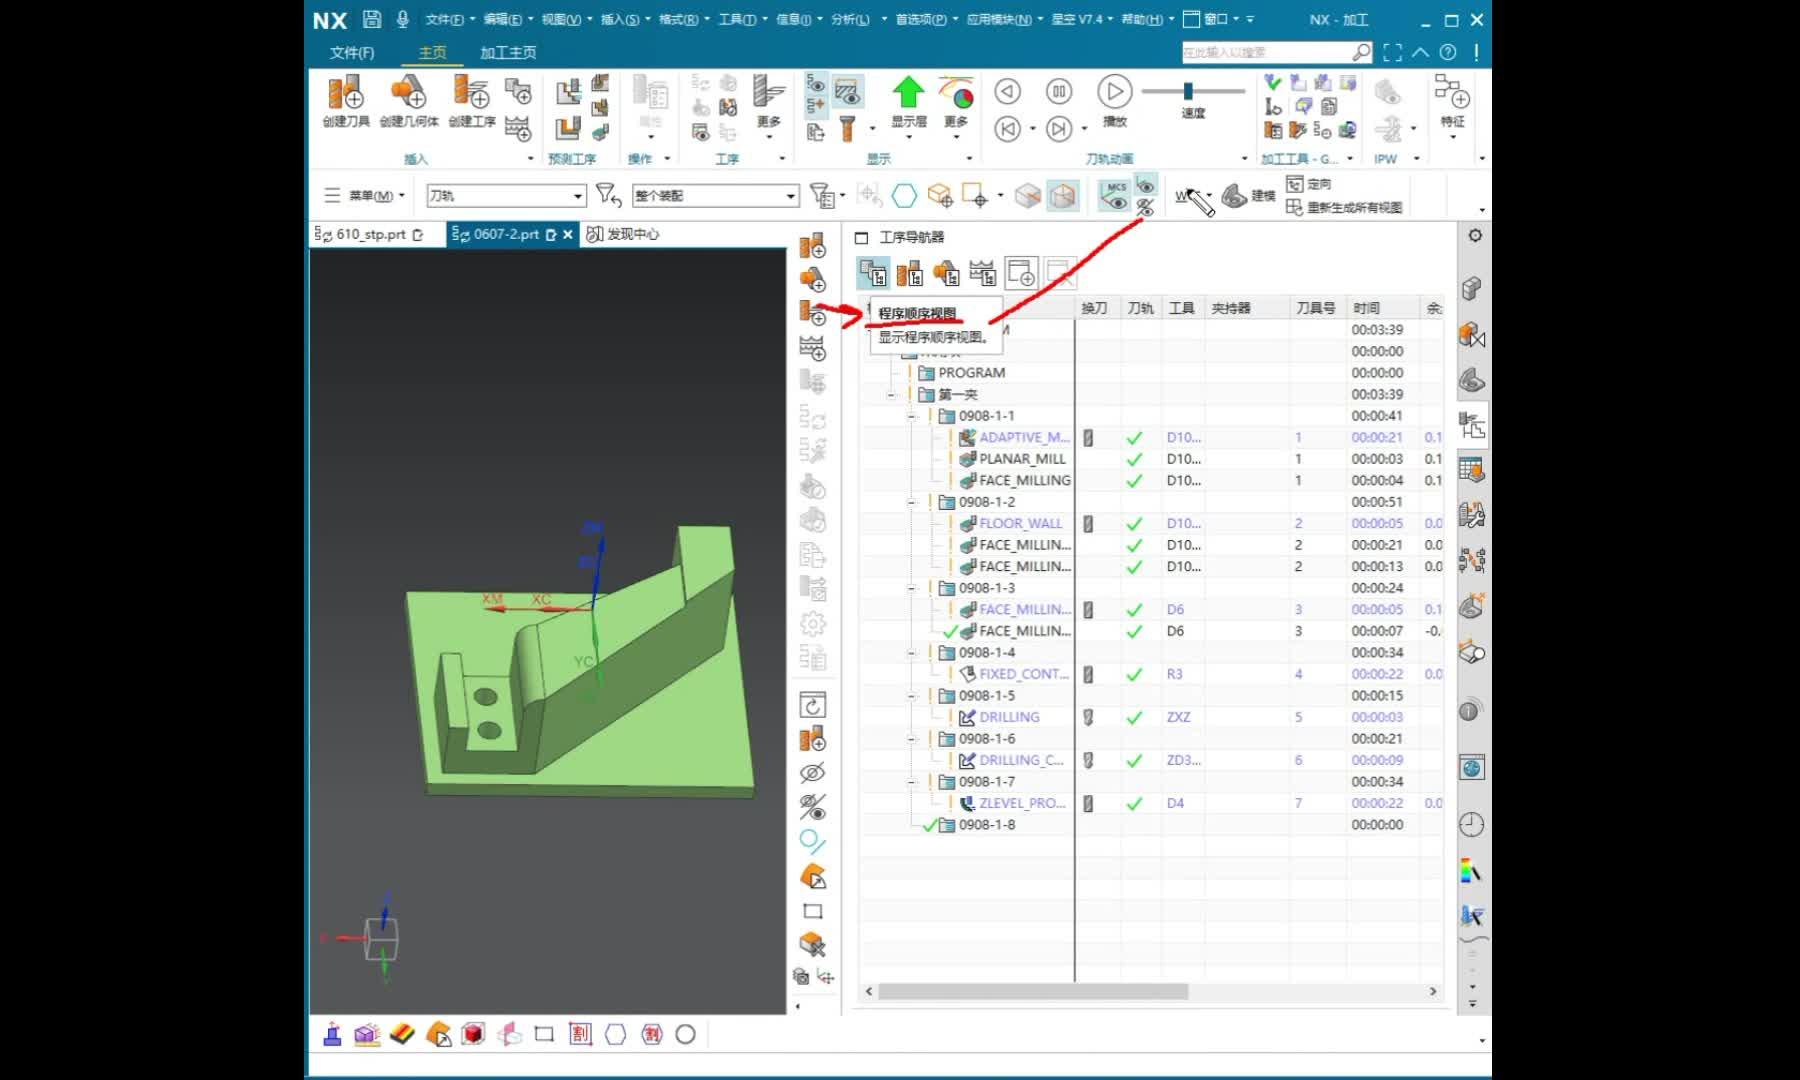Jump to next operation in animation
This screenshot has width=1800, height=1080.
coord(1059,129)
